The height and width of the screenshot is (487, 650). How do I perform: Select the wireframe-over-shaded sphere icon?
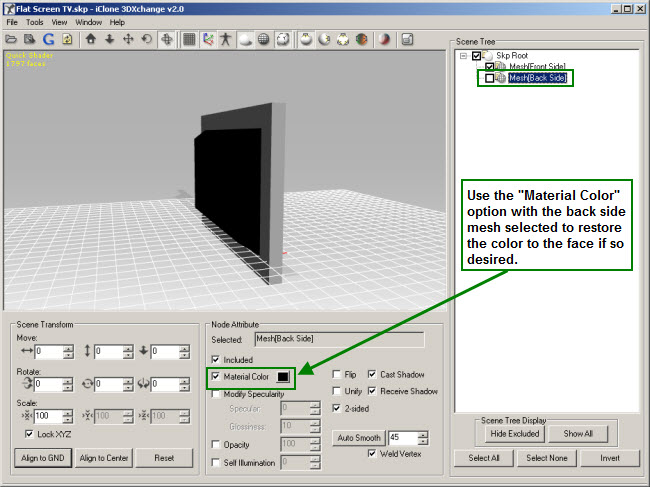click(x=283, y=40)
